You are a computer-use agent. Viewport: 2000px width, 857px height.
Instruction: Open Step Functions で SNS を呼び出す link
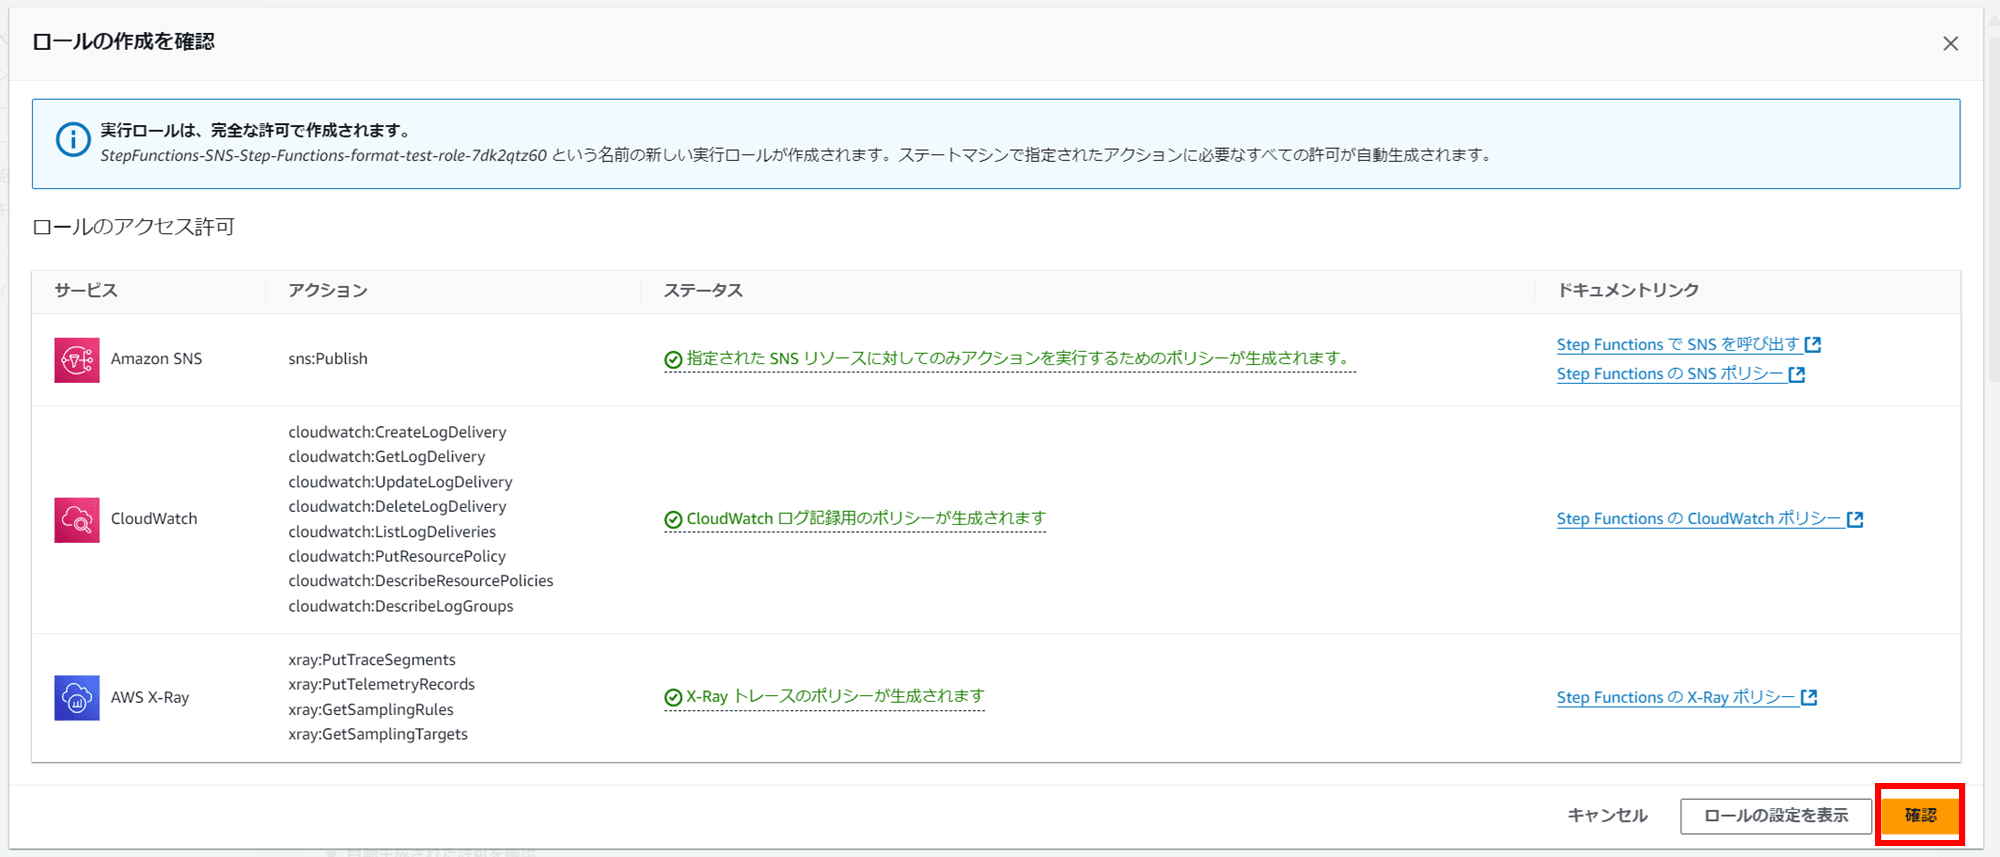click(x=1678, y=344)
